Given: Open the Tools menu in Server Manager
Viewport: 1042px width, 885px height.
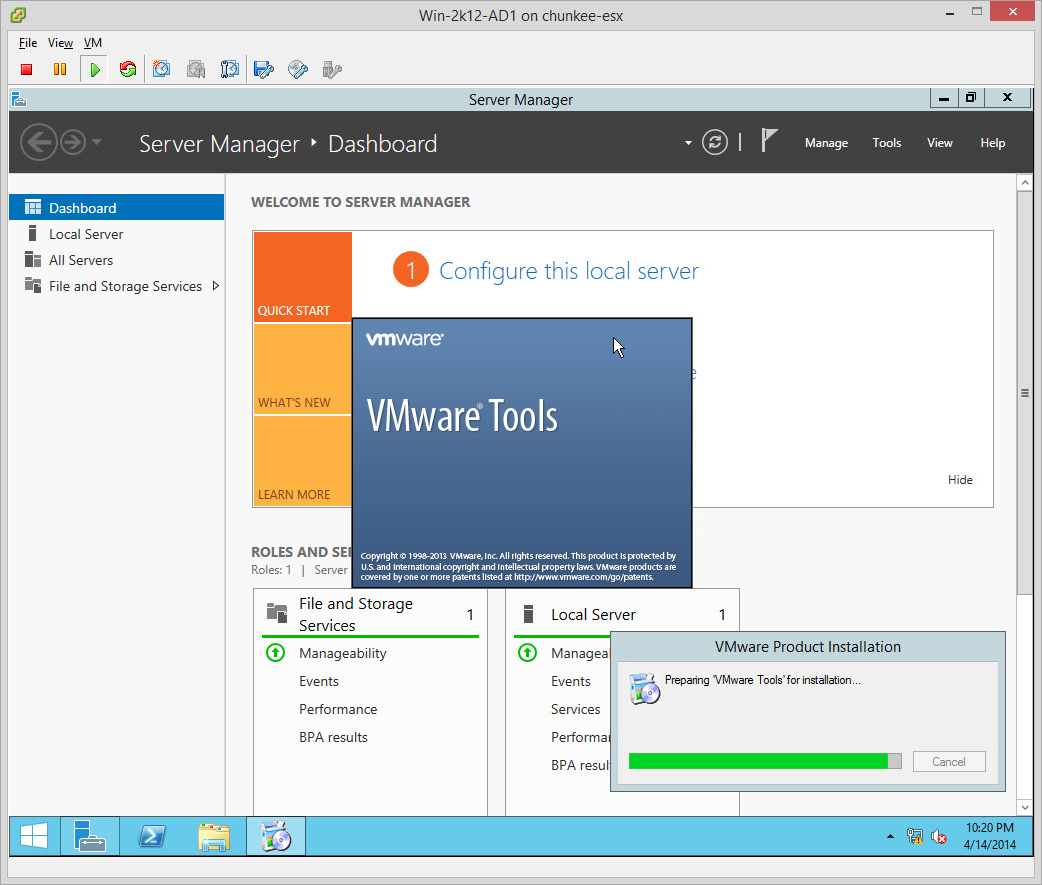Looking at the screenshot, I should click(x=886, y=143).
